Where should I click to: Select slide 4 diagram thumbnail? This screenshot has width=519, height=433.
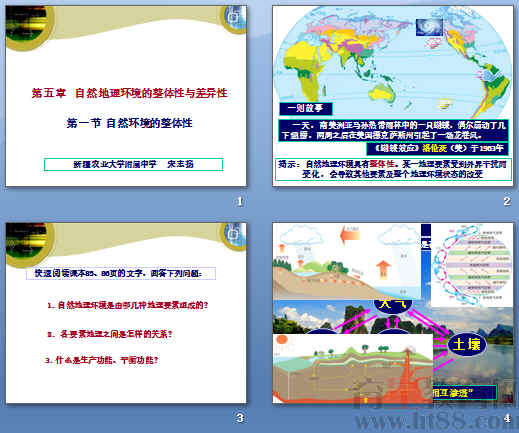coord(393,313)
